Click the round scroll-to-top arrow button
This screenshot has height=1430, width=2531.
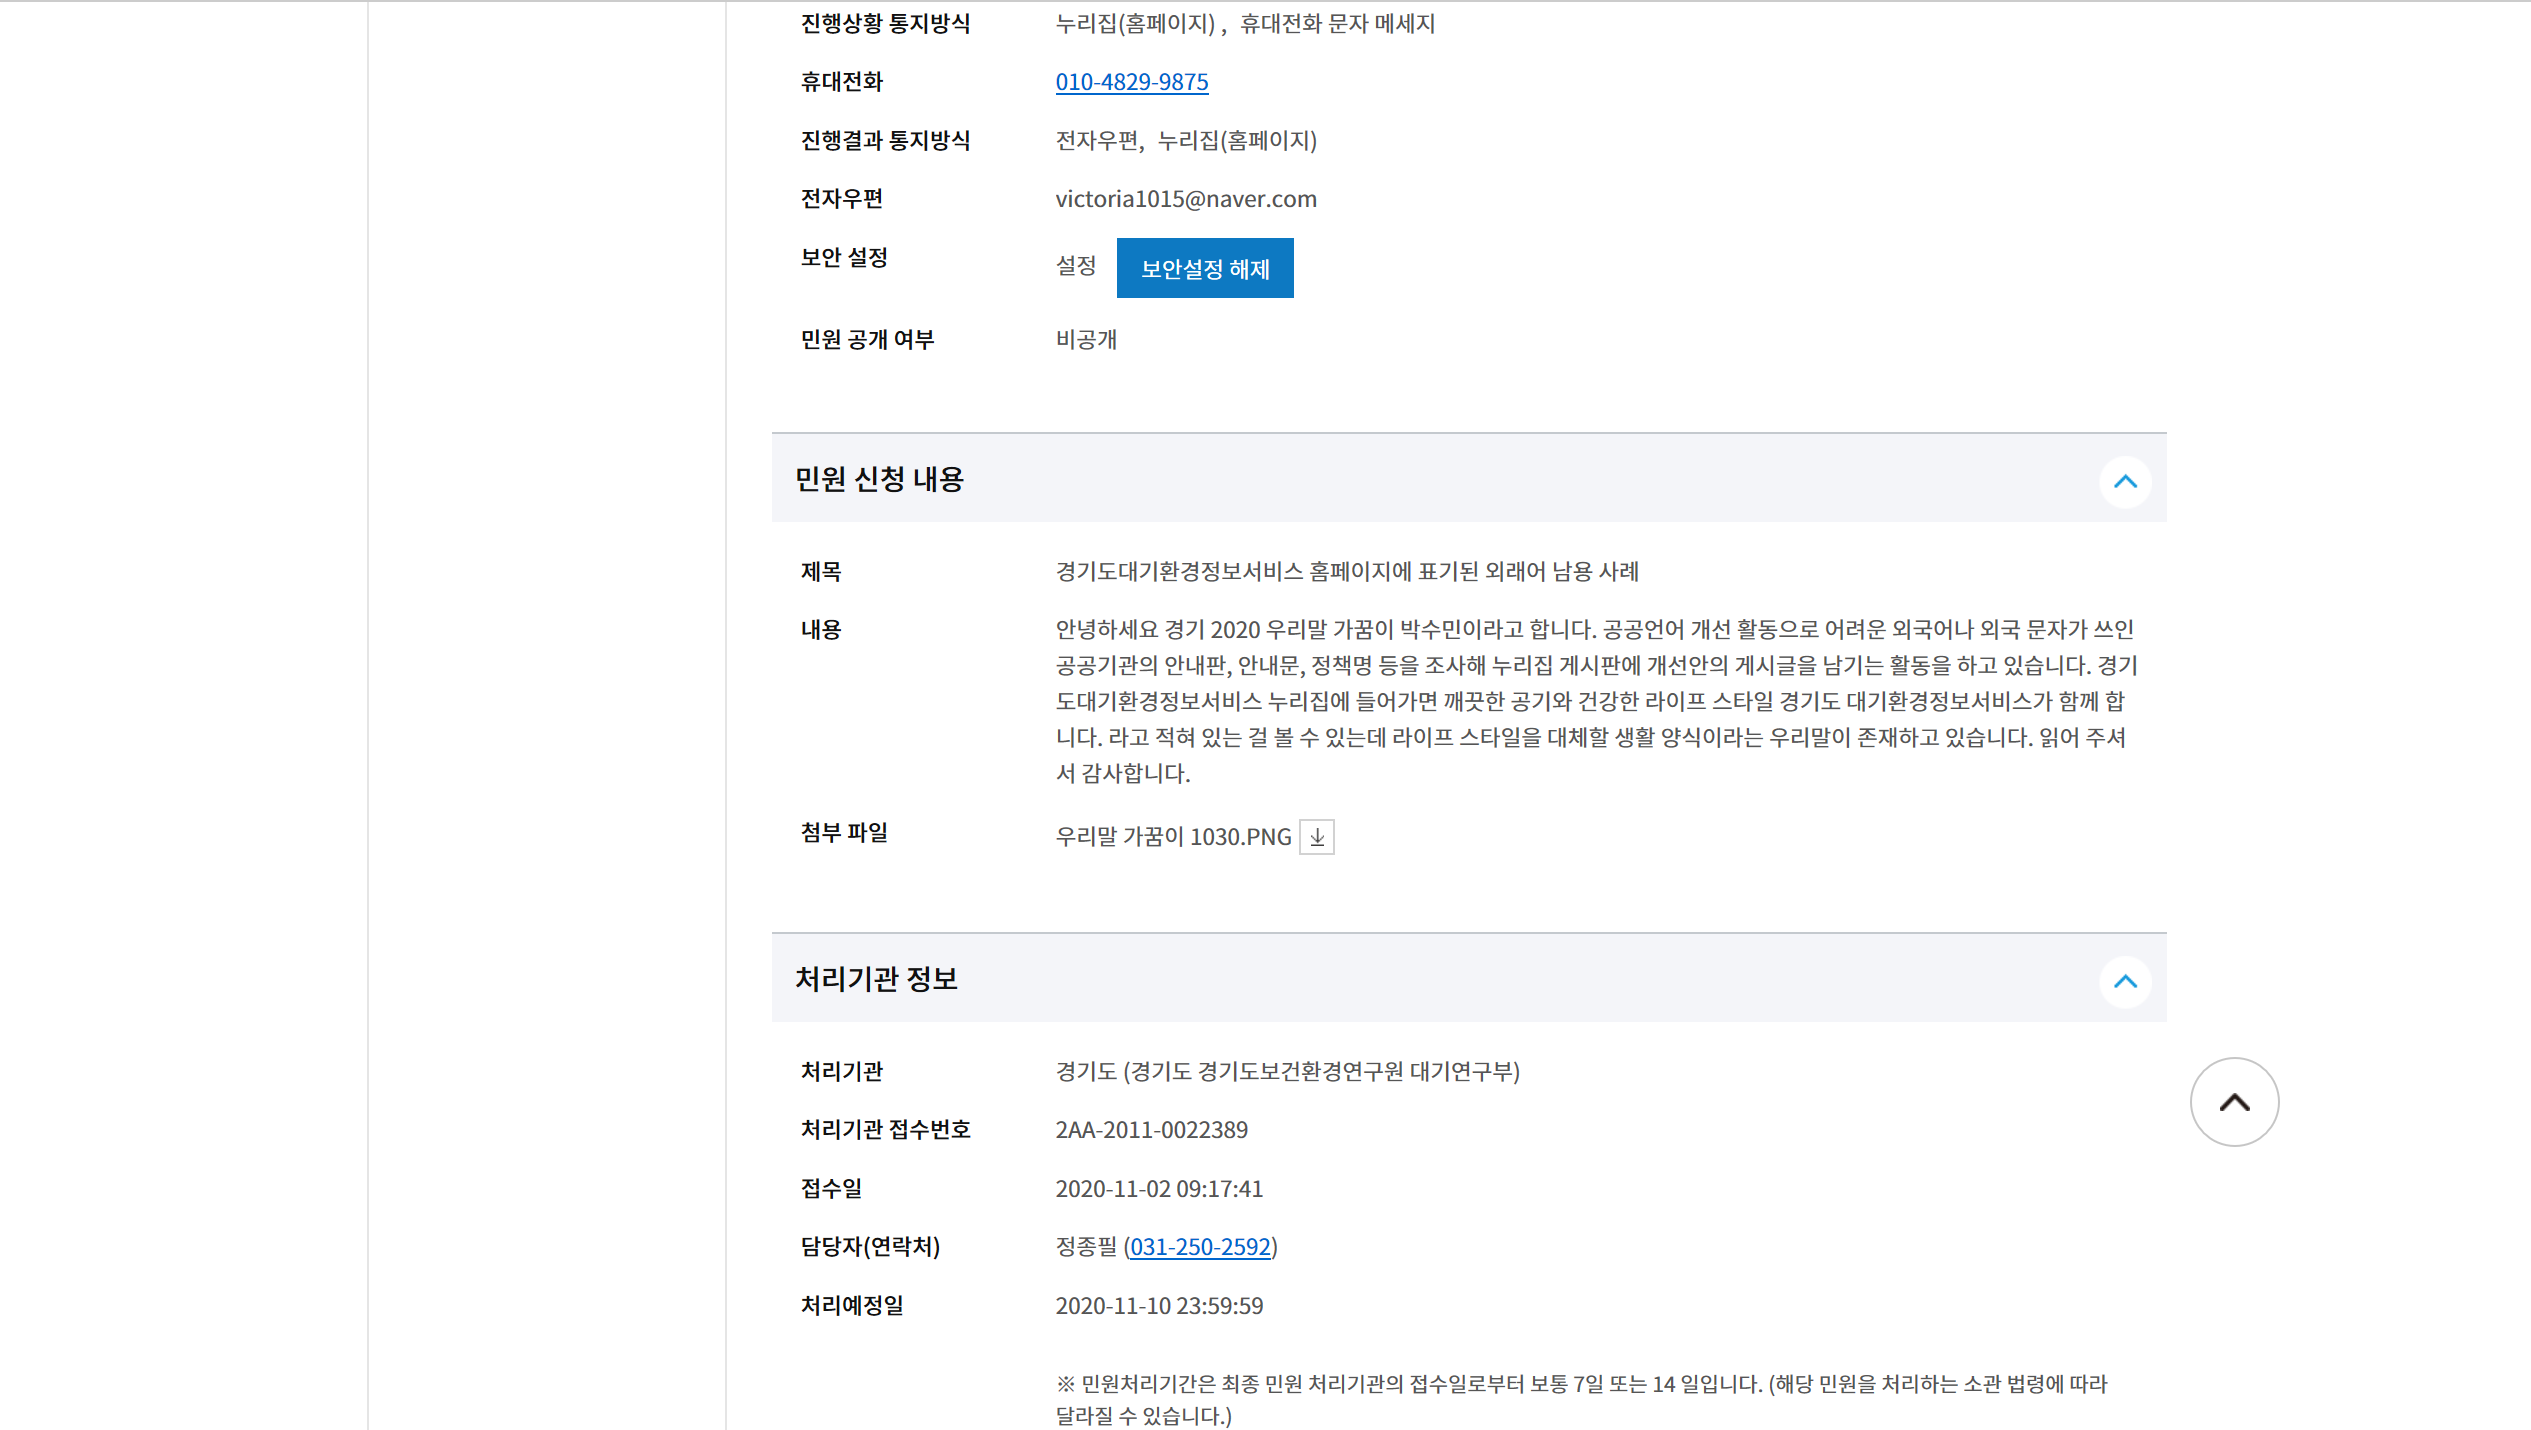coord(2233,1102)
